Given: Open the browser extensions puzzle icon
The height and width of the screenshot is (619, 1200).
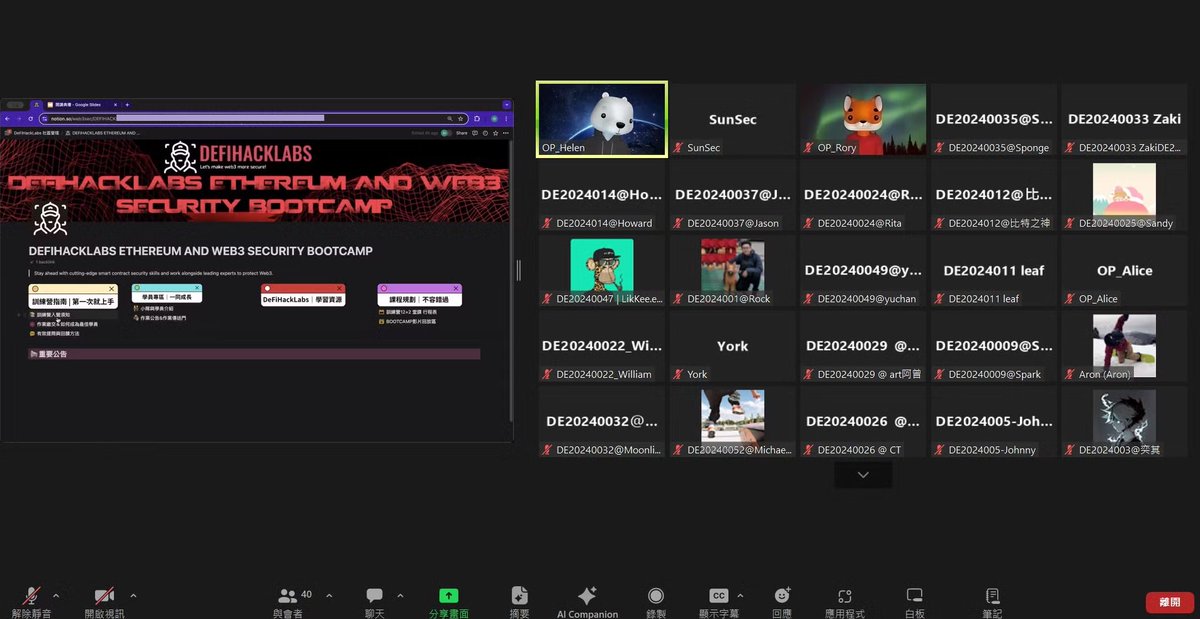Looking at the screenshot, I should tap(477, 118).
